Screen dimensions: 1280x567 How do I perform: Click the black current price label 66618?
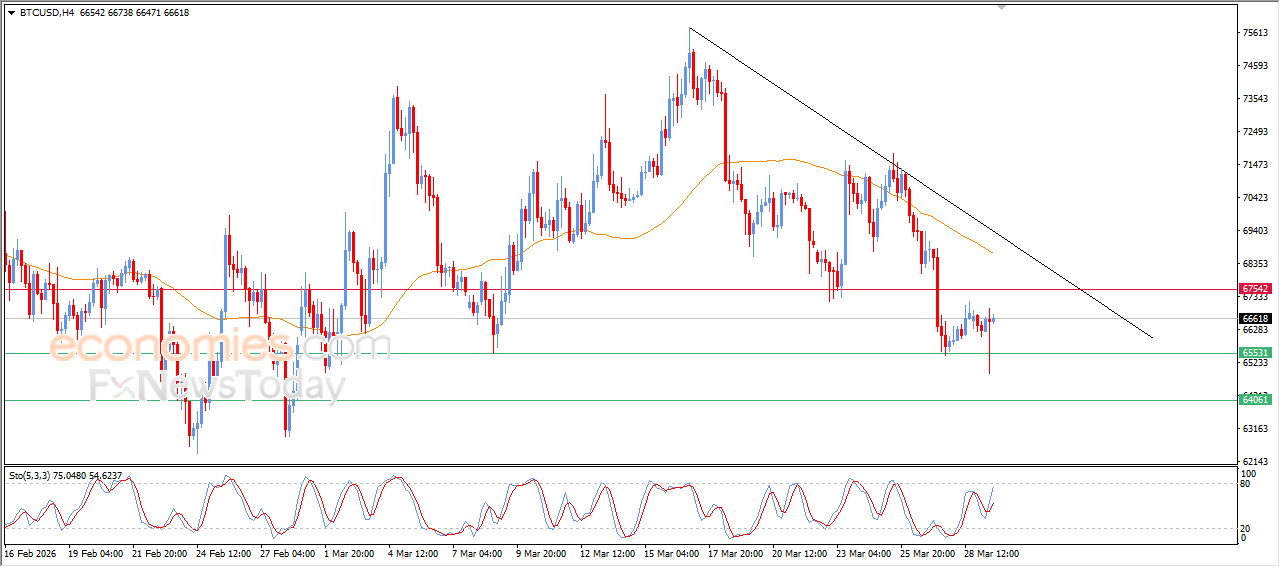click(1255, 319)
